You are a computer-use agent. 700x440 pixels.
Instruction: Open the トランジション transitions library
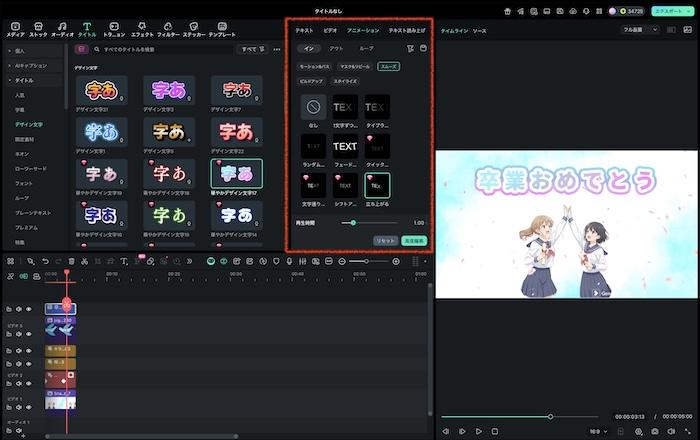tap(114, 29)
